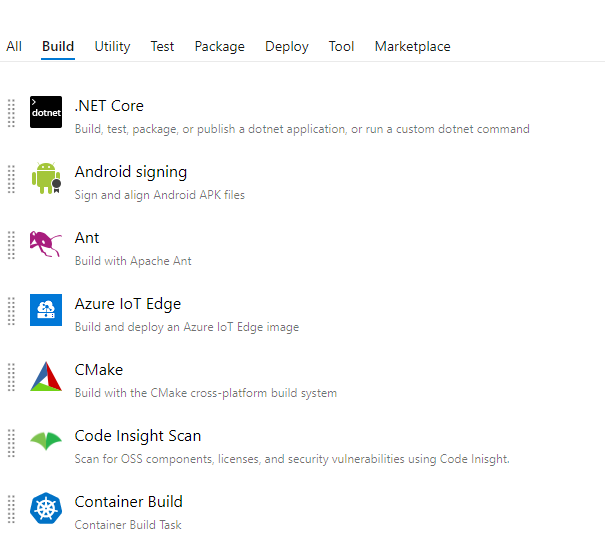Switch to the All tab
Screen dimensions: 605x537
coord(14,46)
